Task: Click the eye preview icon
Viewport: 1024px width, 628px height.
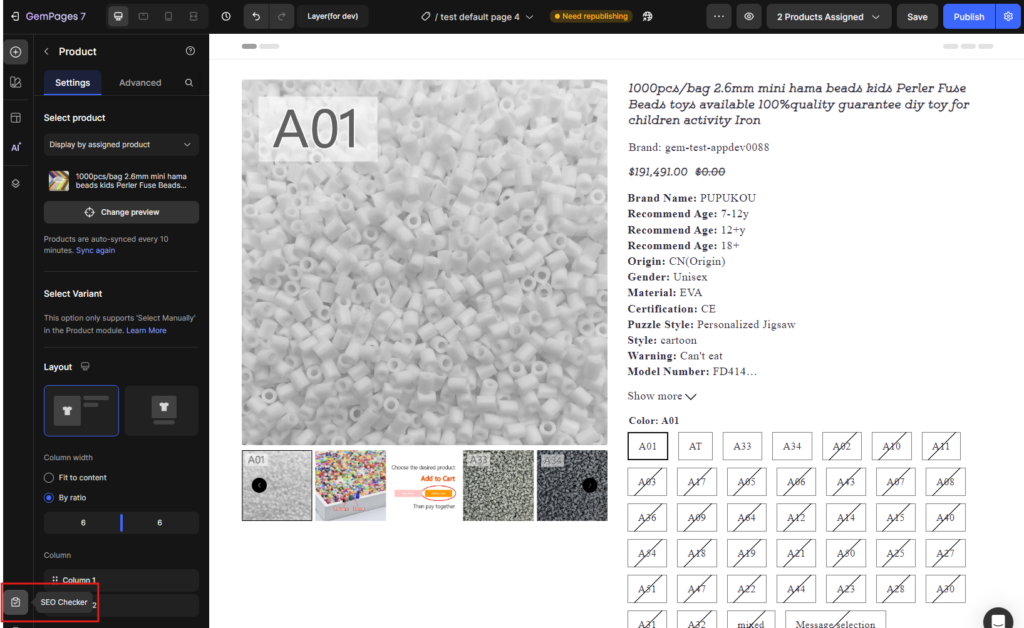Action: tap(748, 16)
